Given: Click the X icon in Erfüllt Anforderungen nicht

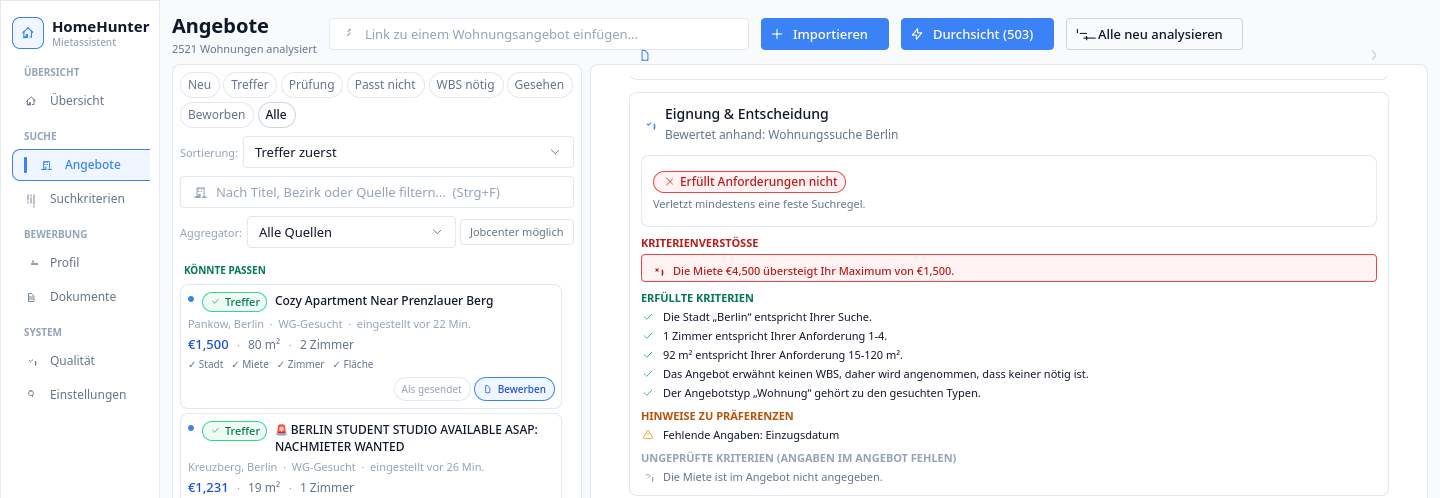Looking at the screenshot, I should pyautogui.click(x=669, y=182).
